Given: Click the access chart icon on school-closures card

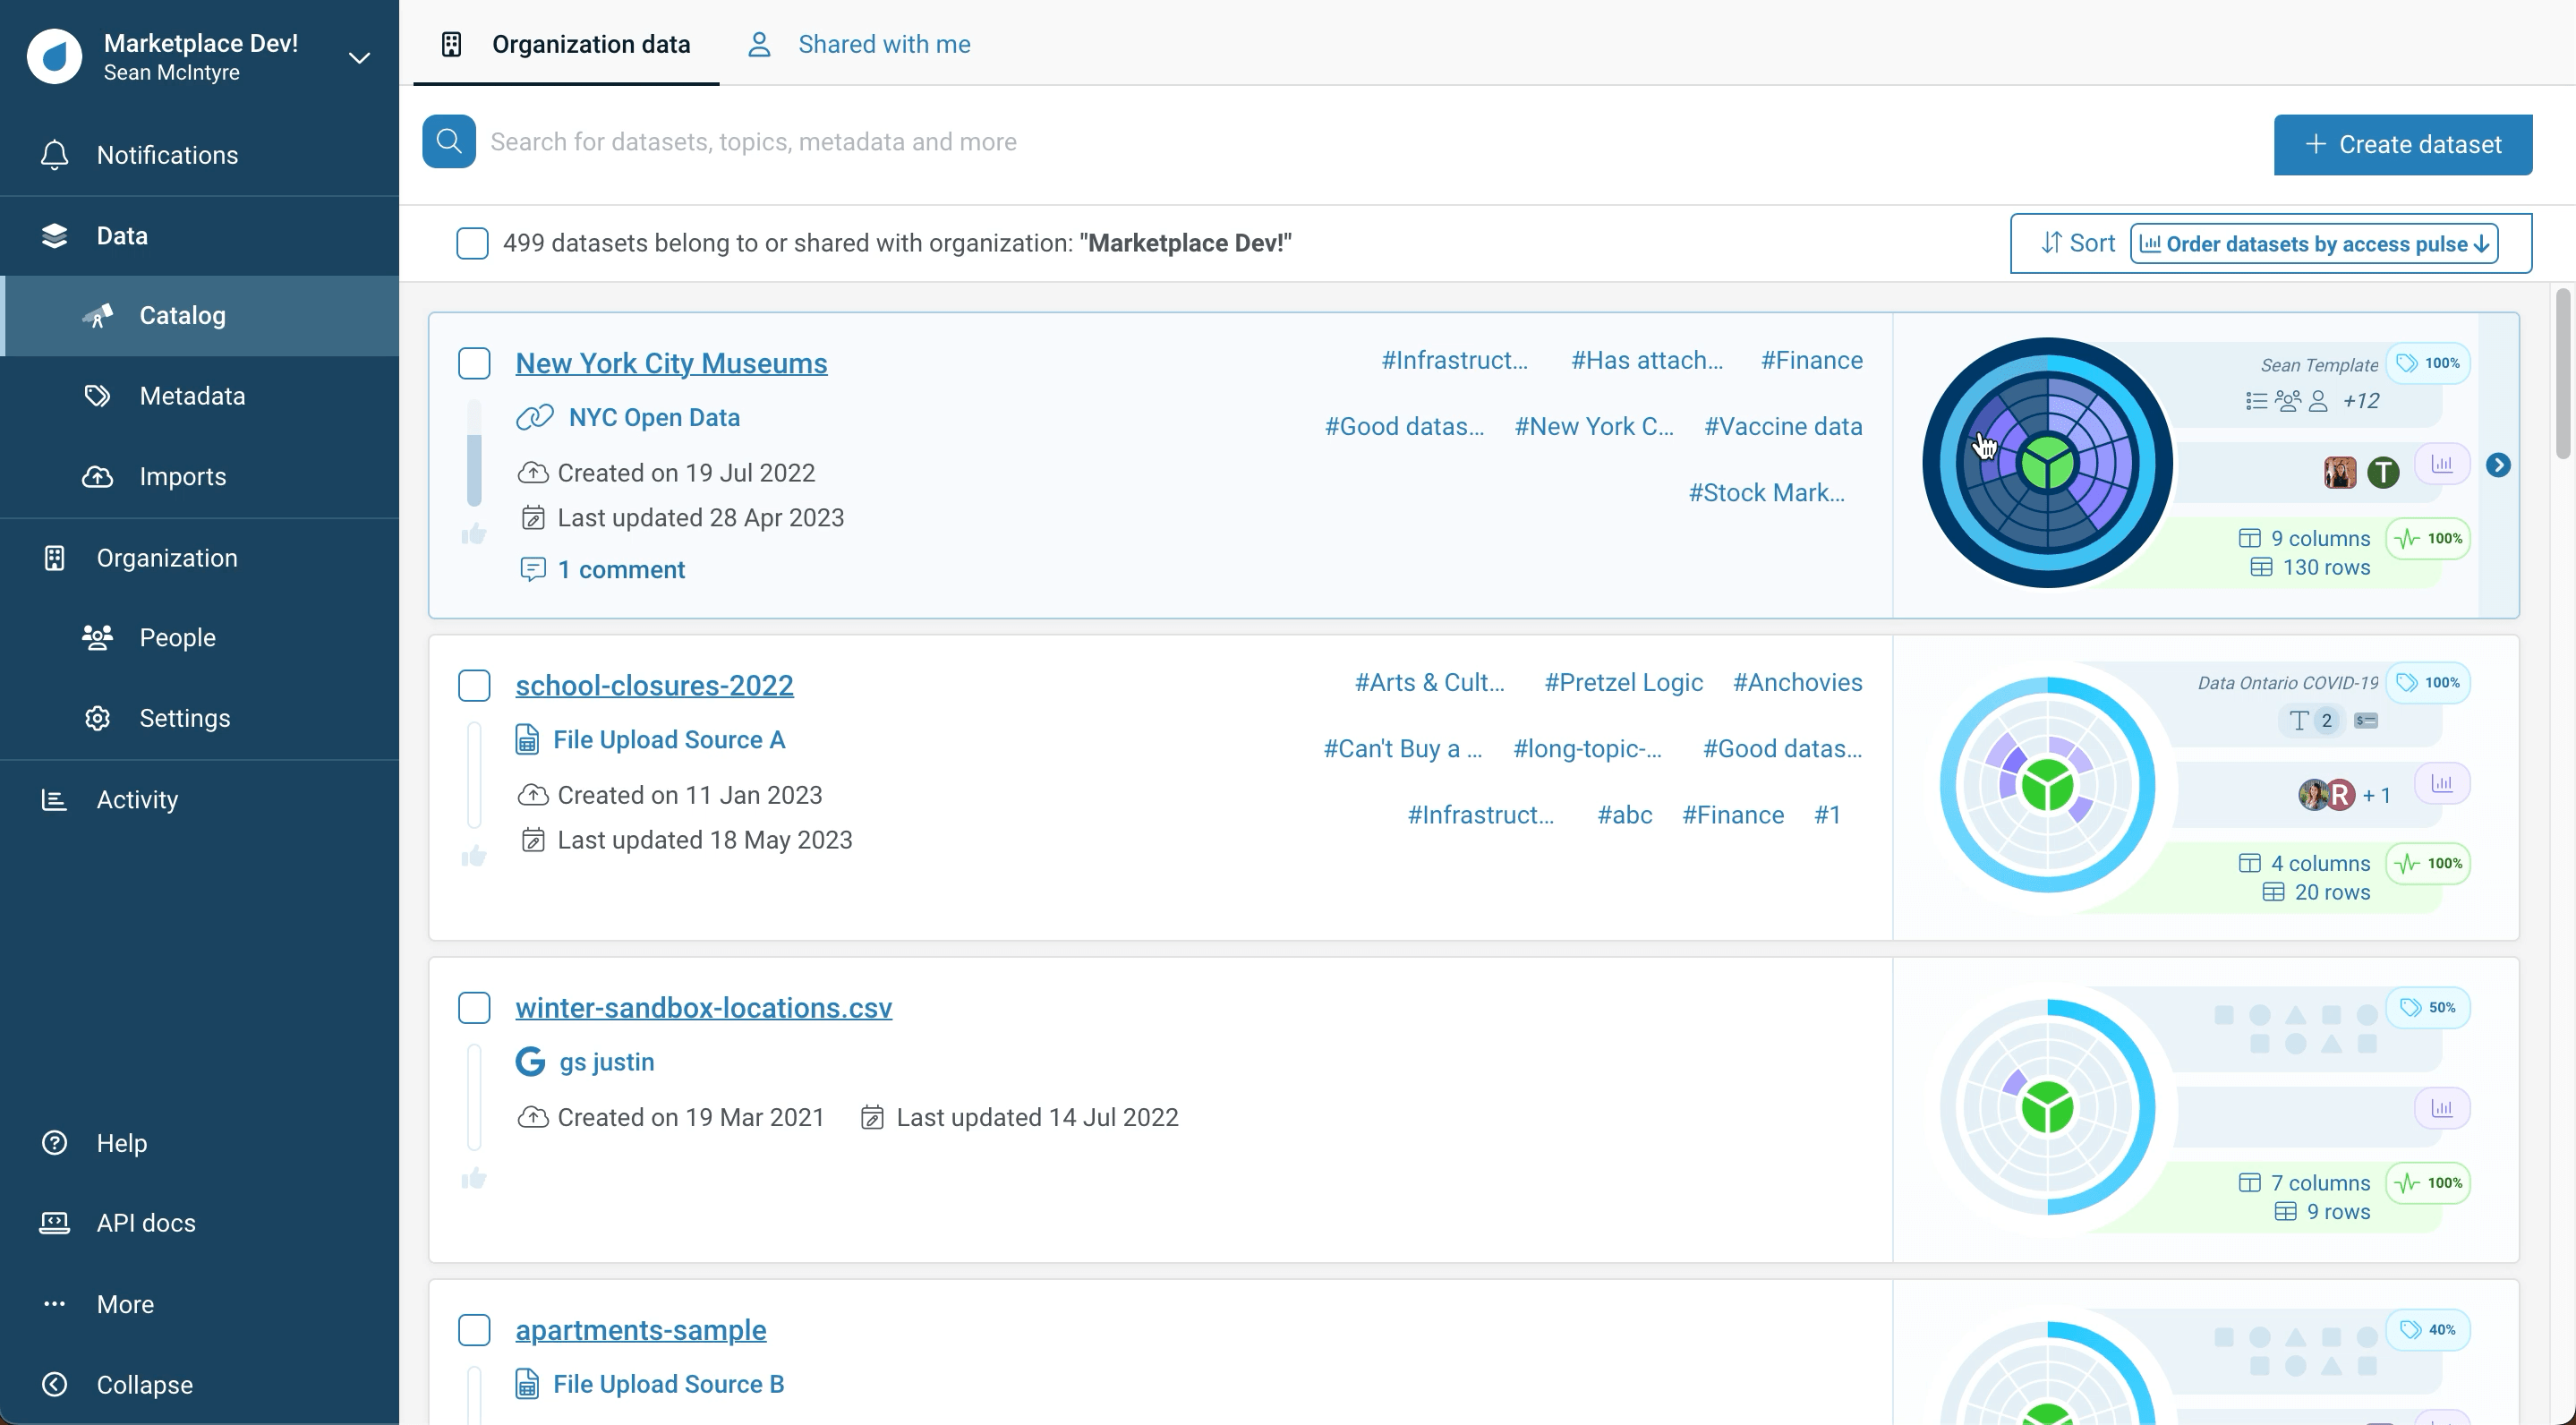Looking at the screenshot, I should (2442, 783).
